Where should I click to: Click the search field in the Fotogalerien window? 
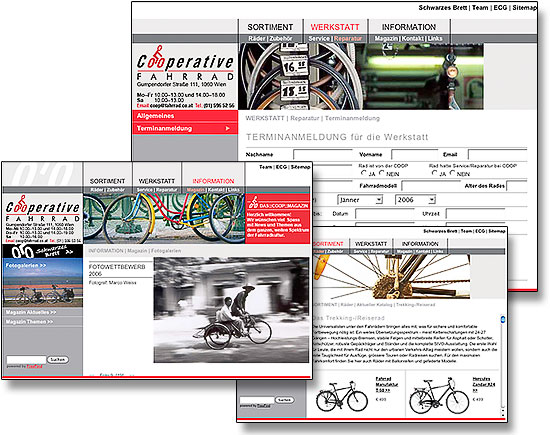(x=26, y=360)
